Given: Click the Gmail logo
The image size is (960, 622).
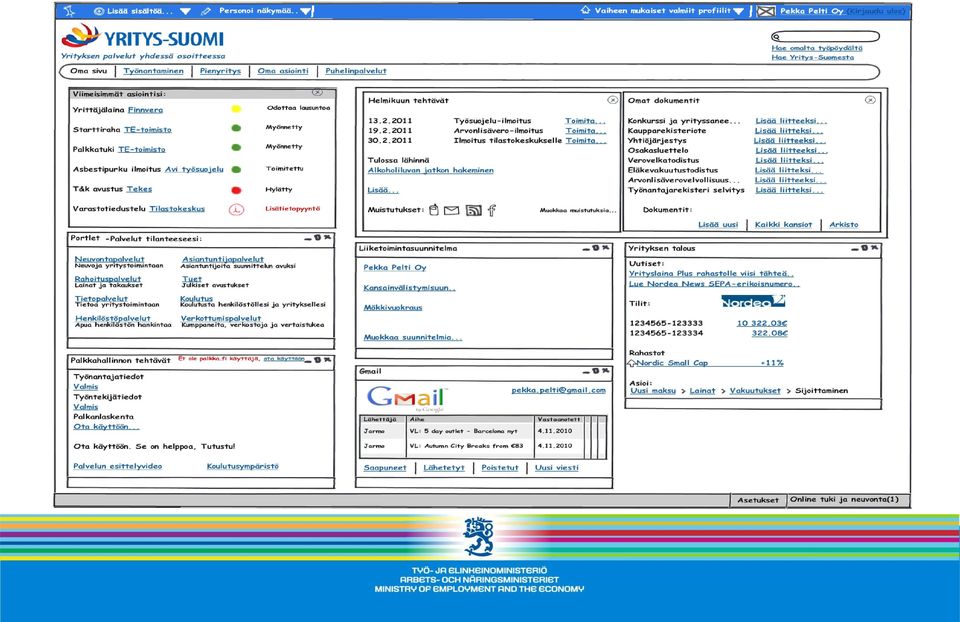Looking at the screenshot, I should pos(407,399).
